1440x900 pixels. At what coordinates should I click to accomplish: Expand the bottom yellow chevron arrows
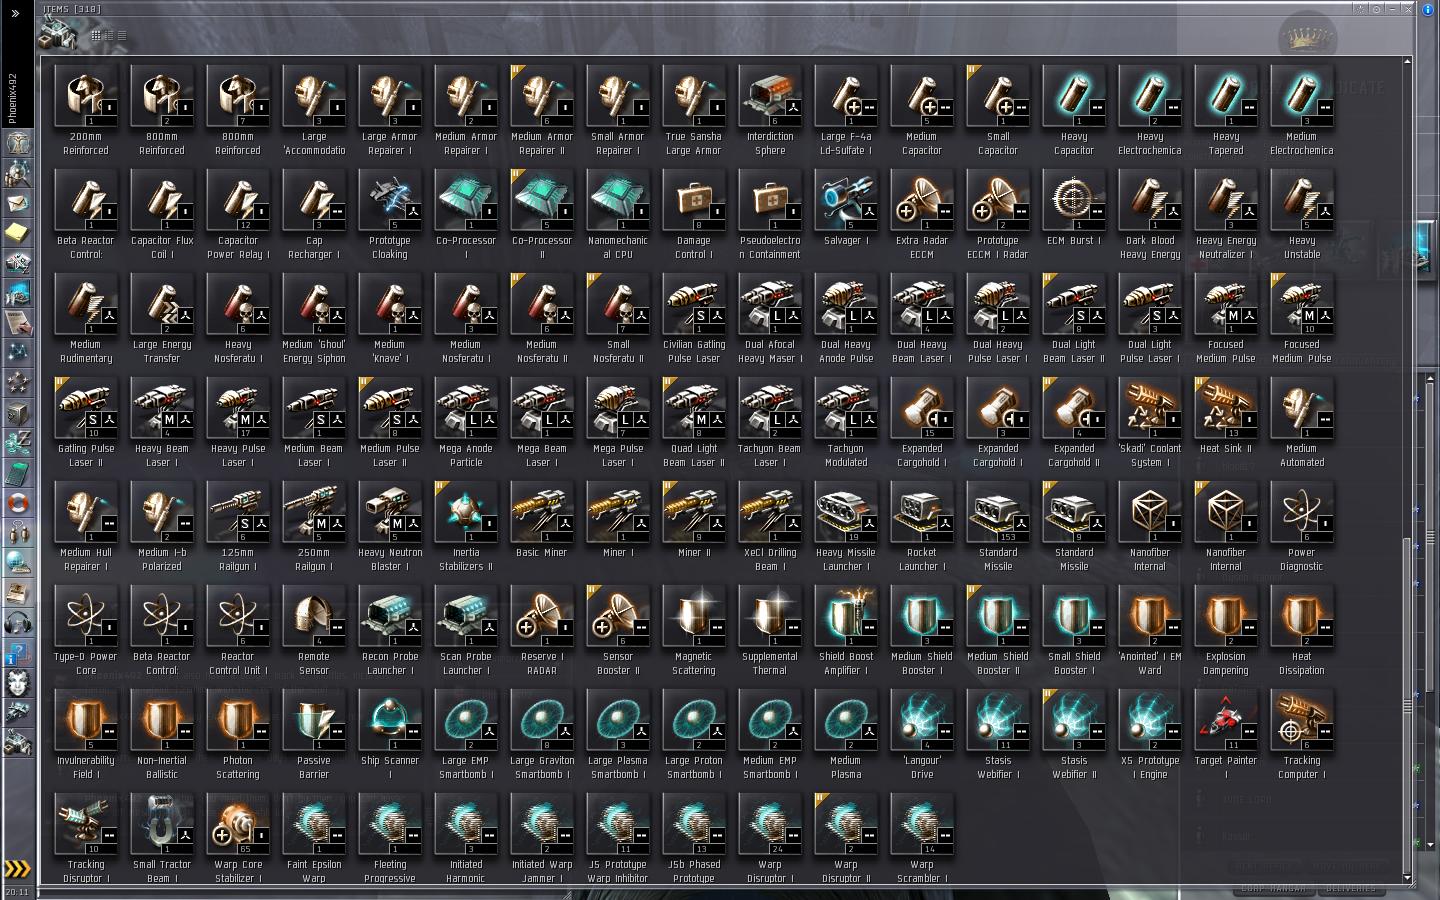click(18, 868)
